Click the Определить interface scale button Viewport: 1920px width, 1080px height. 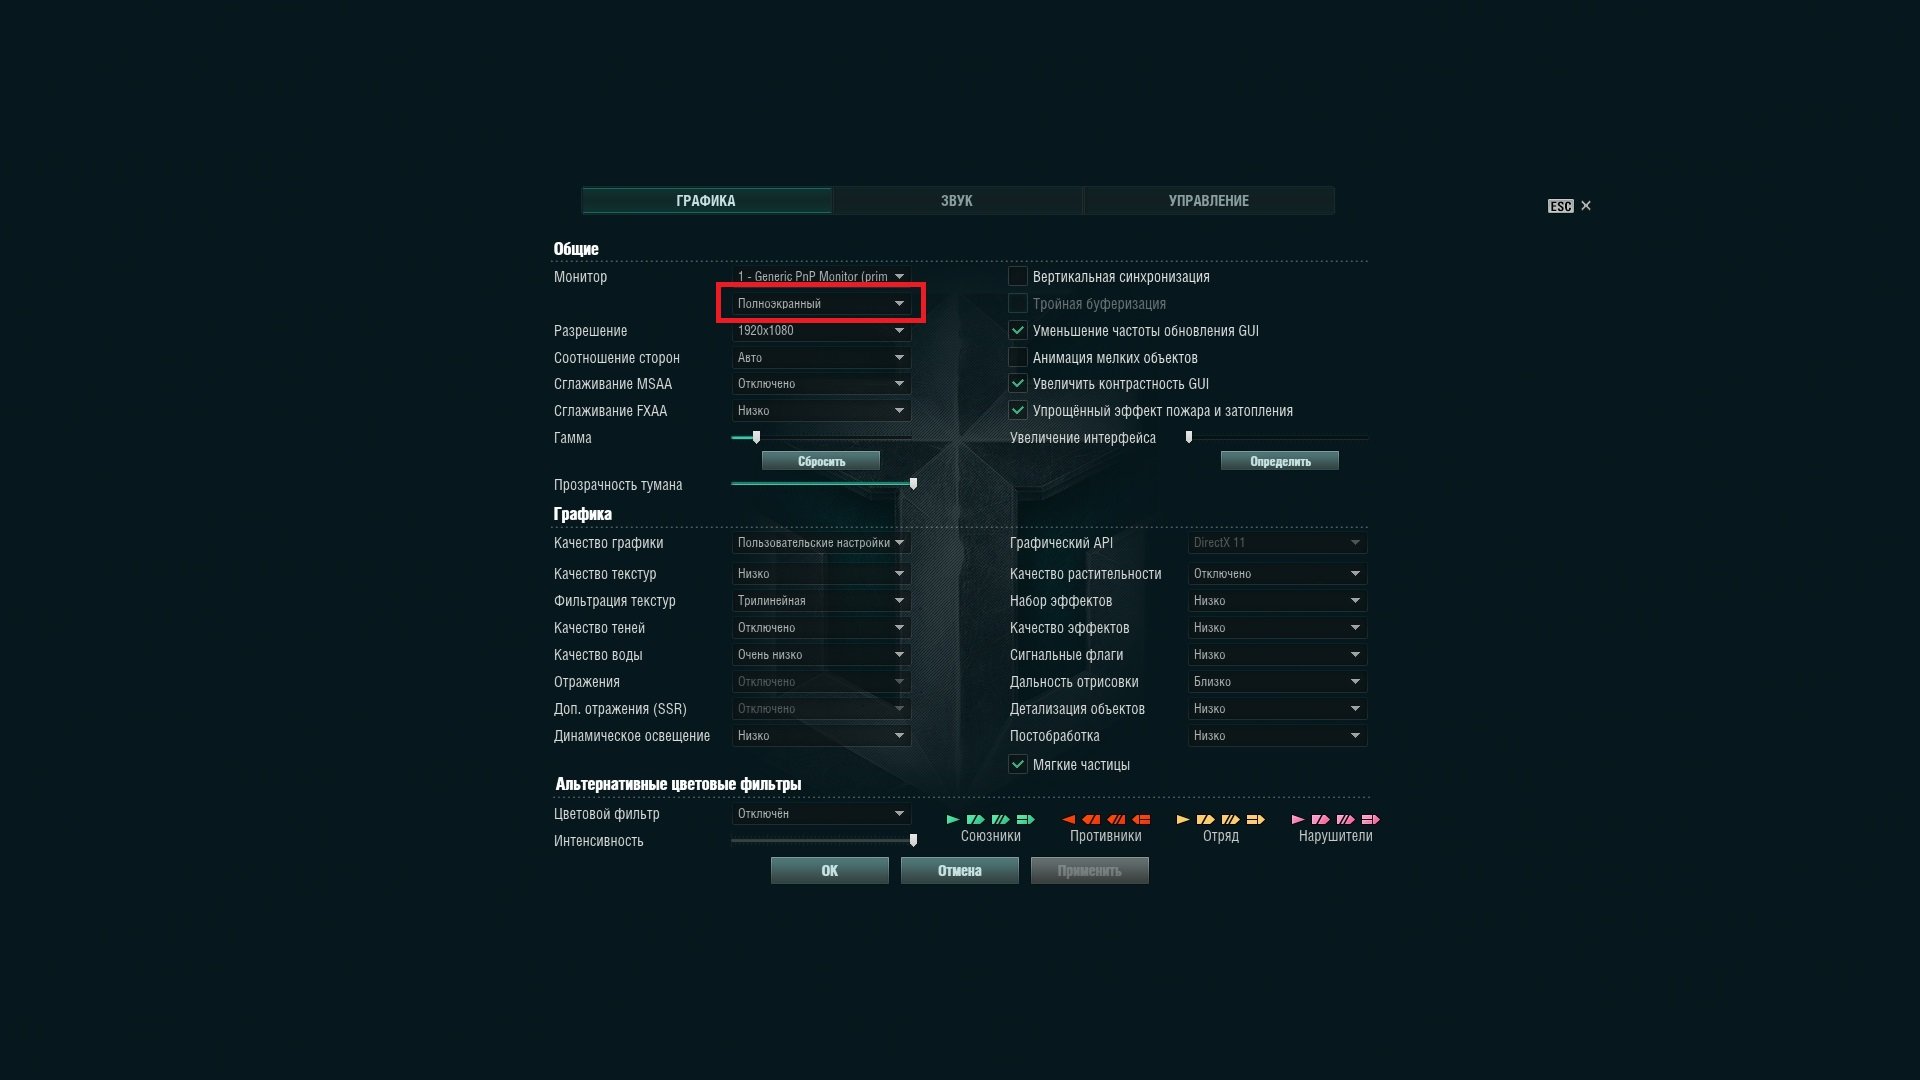1280,461
